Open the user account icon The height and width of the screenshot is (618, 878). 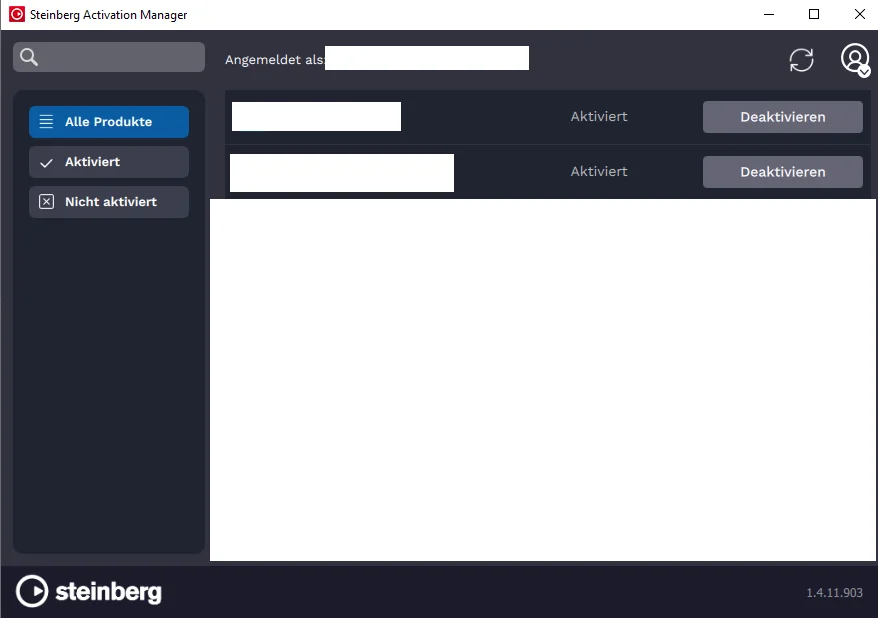[855, 59]
